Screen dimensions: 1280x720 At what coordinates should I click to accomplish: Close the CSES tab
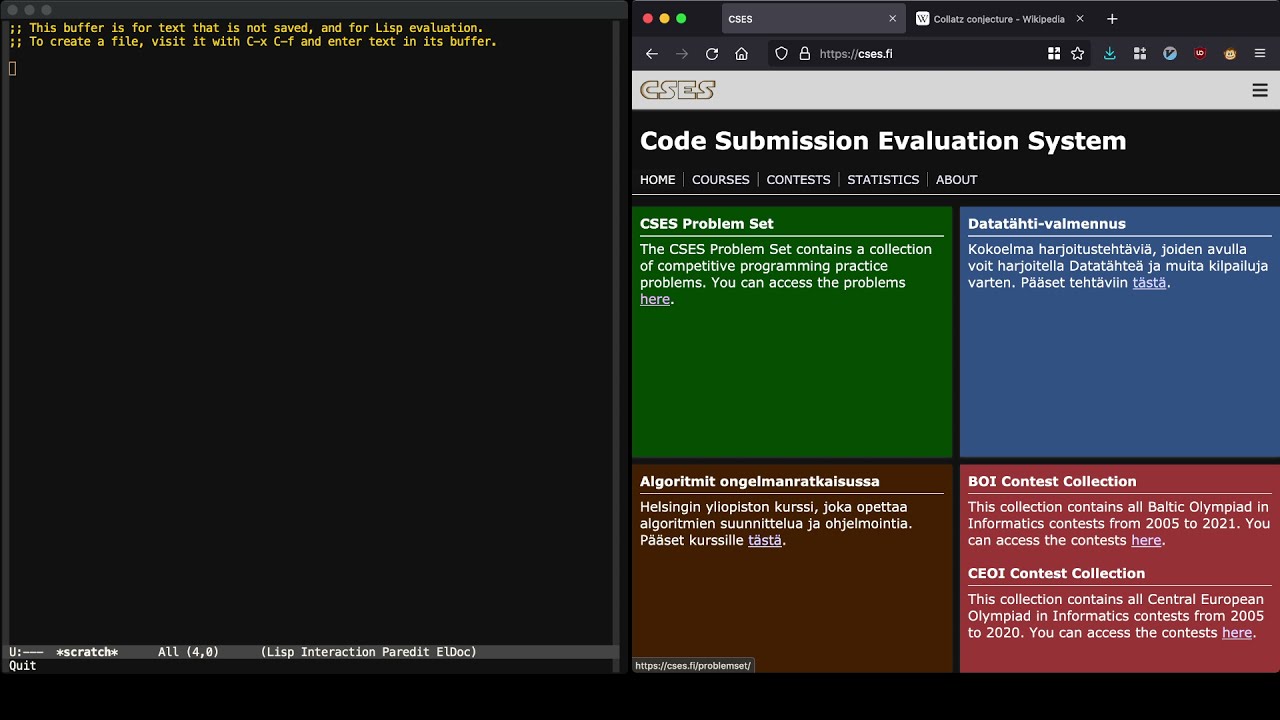(892, 19)
